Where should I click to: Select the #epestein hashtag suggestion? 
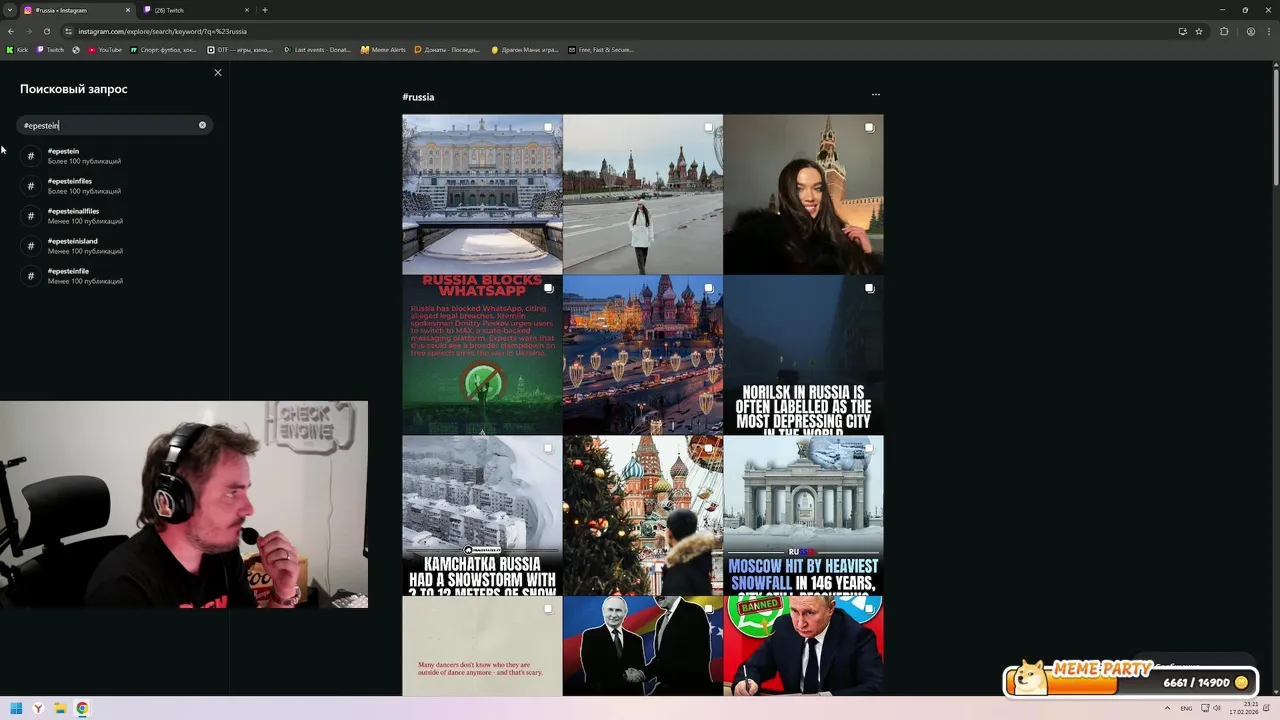click(115, 156)
